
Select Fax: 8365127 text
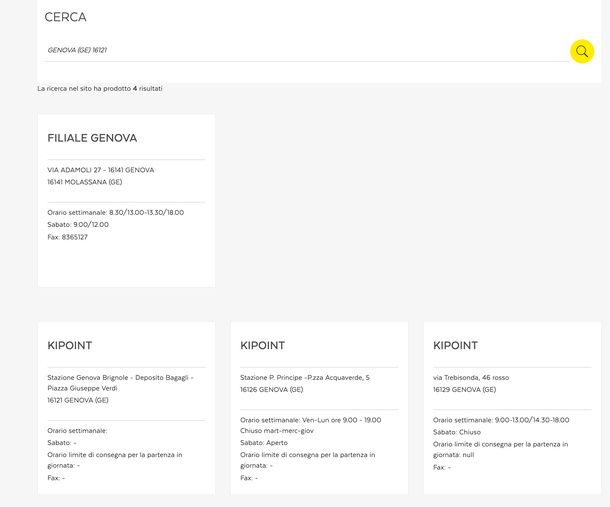pos(68,237)
